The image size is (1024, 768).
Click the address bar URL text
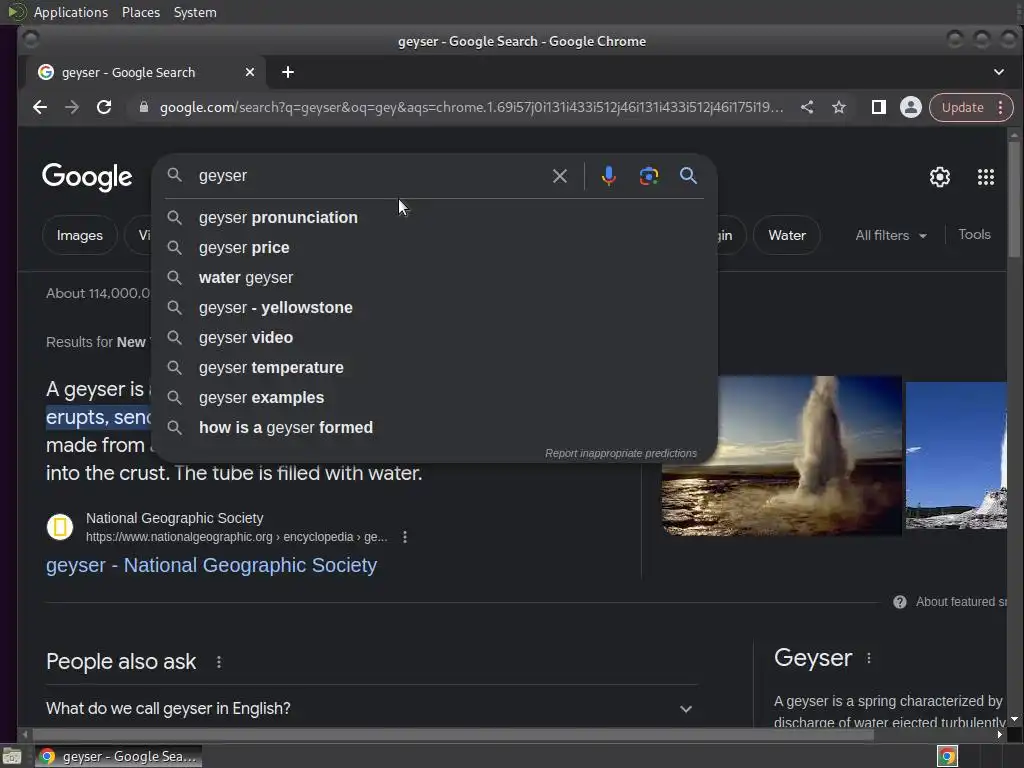472,107
